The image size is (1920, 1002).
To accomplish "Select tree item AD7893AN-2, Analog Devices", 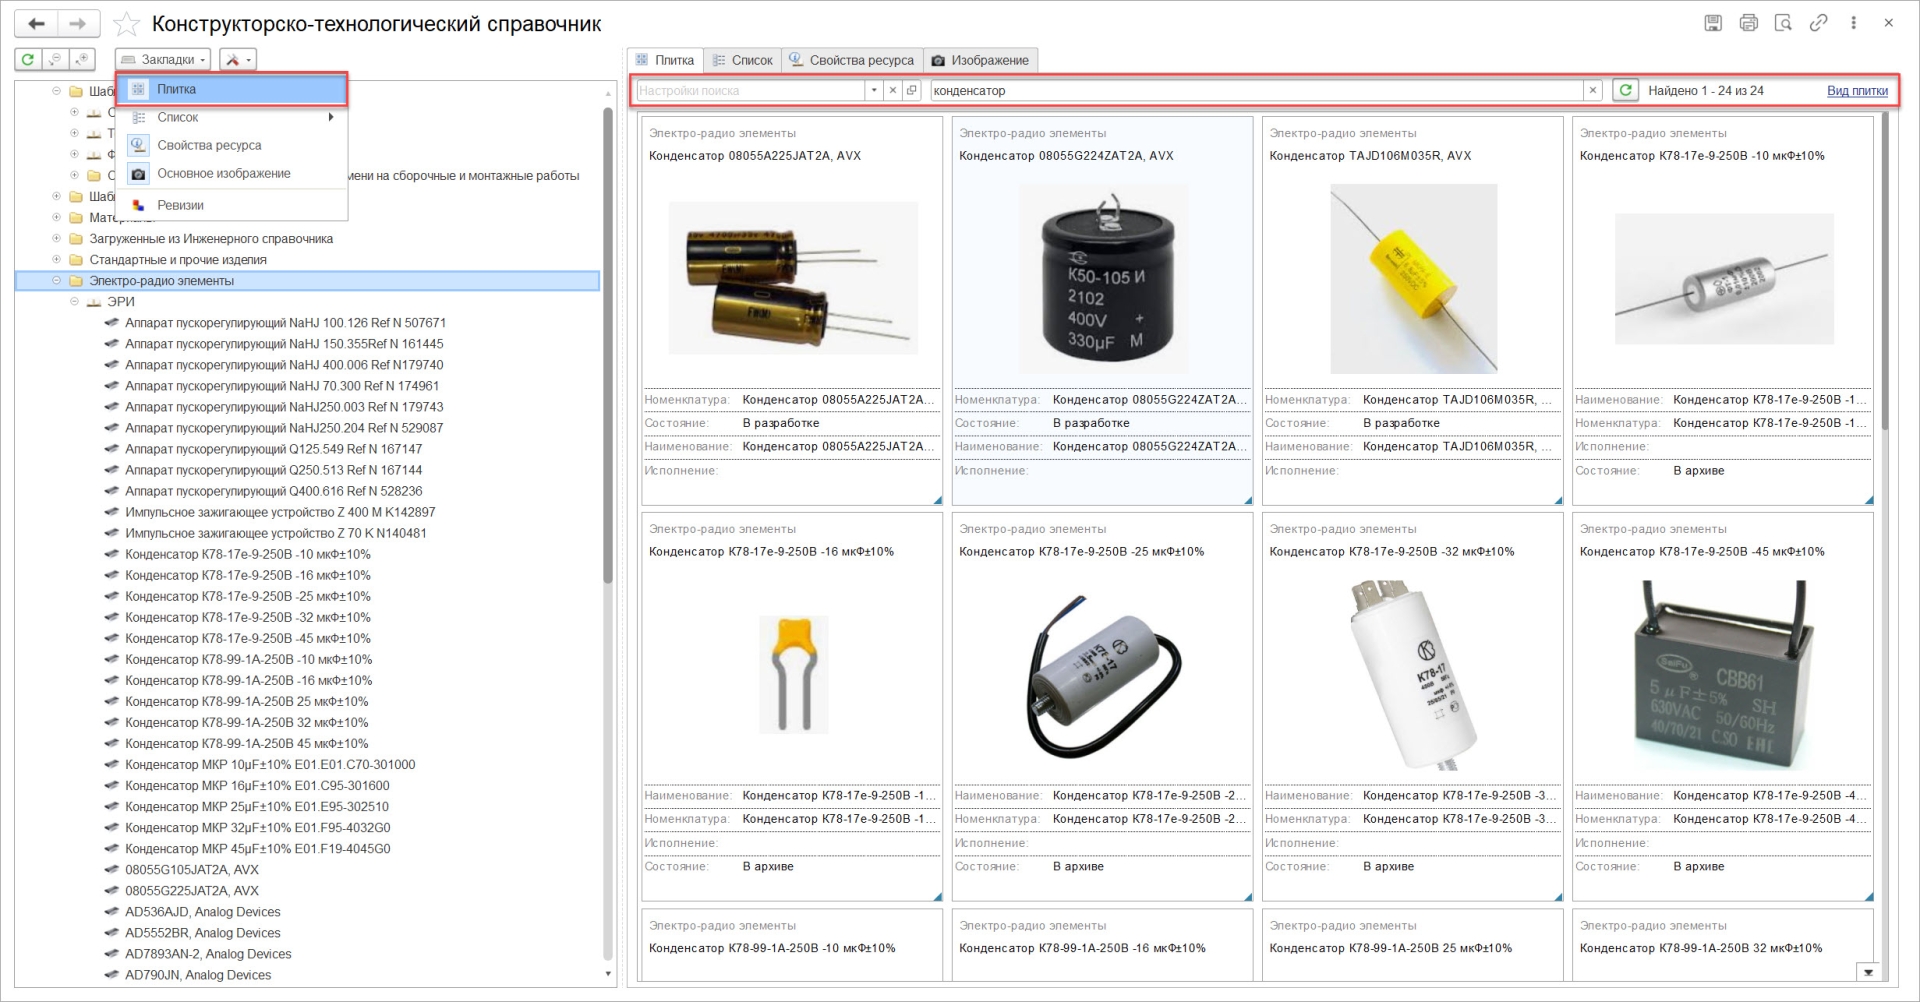I will 208,954.
